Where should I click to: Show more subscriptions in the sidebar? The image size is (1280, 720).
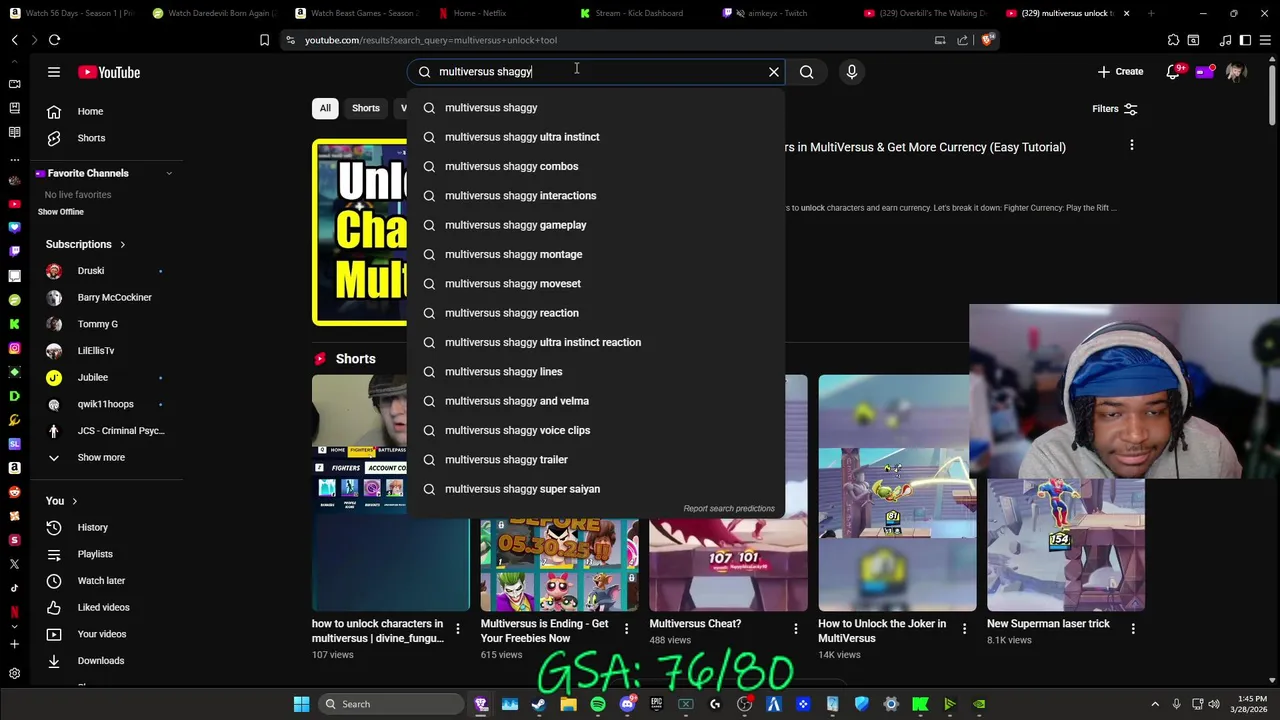[x=101, y=457]
